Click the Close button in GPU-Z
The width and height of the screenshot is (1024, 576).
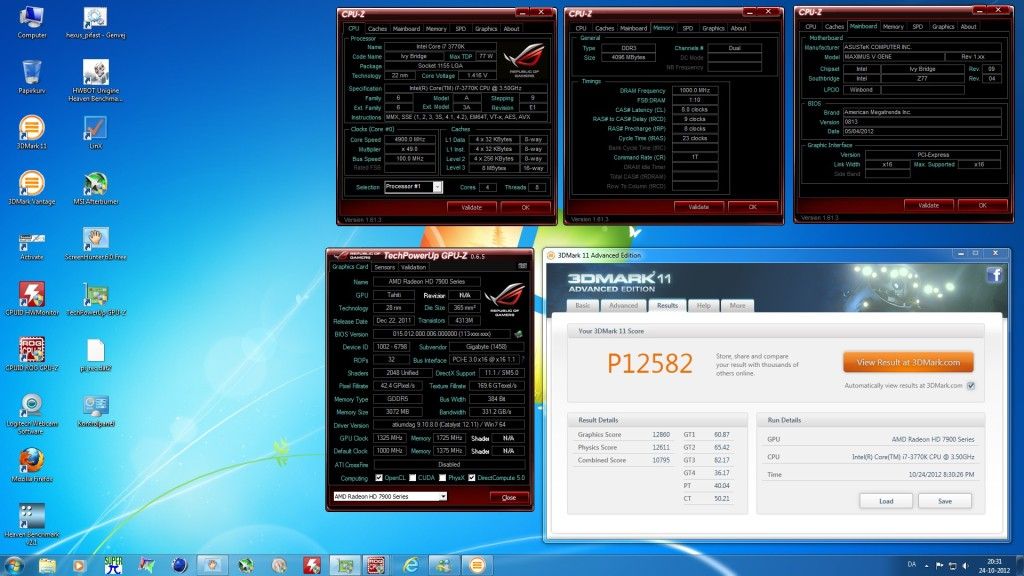(509, 498)
